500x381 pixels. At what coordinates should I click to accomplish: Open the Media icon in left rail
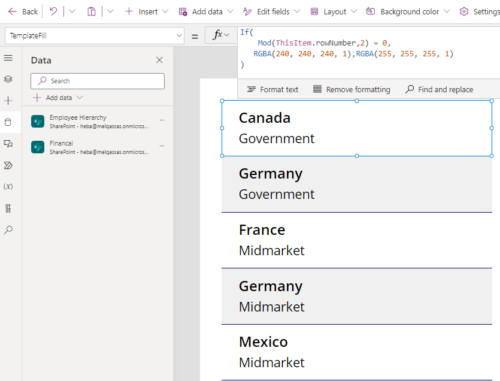pyautogui.click(x=8, y=144)
